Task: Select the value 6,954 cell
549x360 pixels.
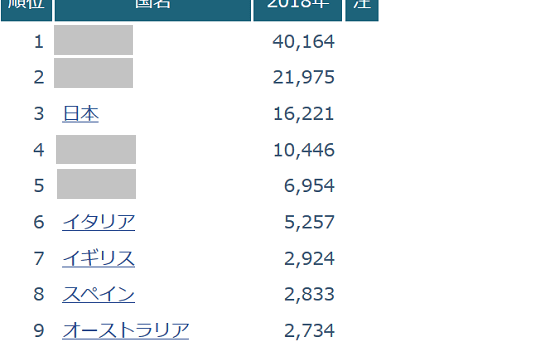Action: pos(309,186)
